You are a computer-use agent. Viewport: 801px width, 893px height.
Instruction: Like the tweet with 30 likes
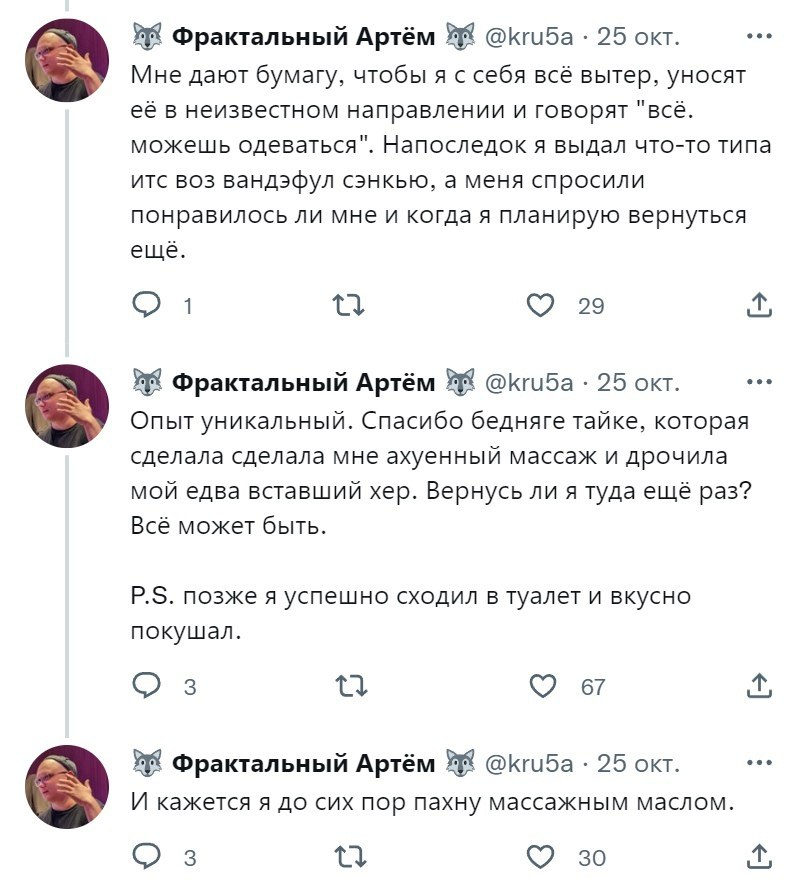coord(541,857)
